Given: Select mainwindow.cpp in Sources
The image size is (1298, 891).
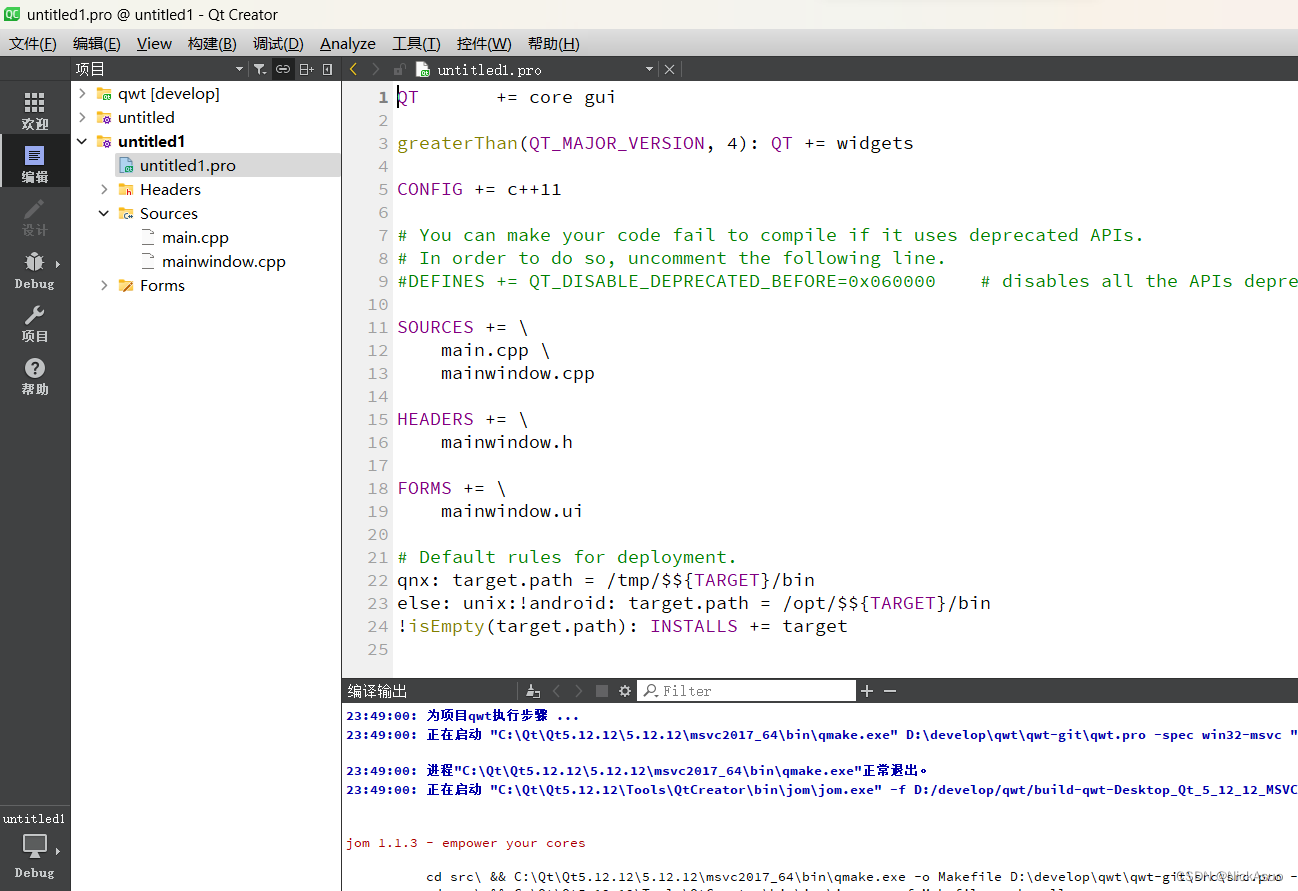Looking at the screenshot, I should click(223, 261).
